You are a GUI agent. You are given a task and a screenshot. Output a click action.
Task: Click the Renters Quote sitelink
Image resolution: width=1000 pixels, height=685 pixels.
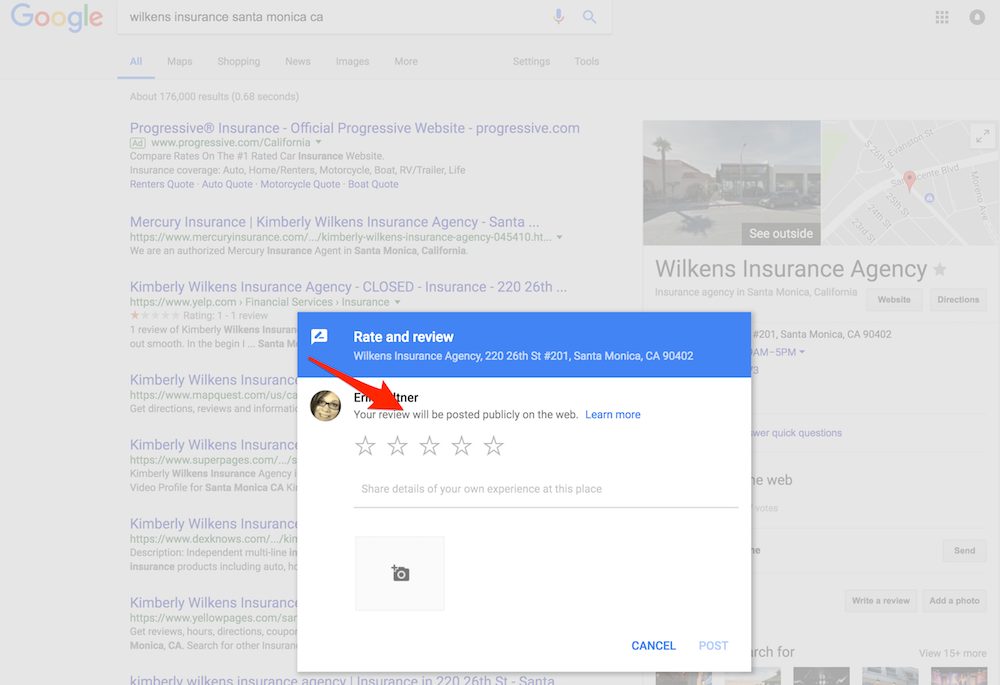(x=162, y=184)
